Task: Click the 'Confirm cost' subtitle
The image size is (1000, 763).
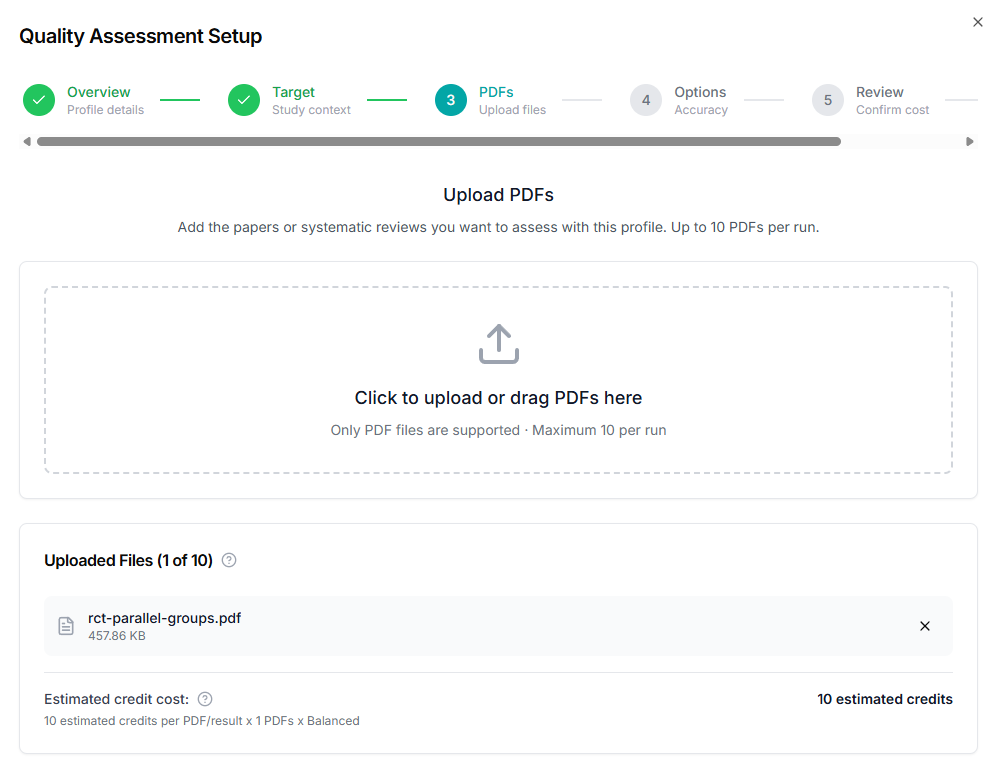Action: [892, 110]
